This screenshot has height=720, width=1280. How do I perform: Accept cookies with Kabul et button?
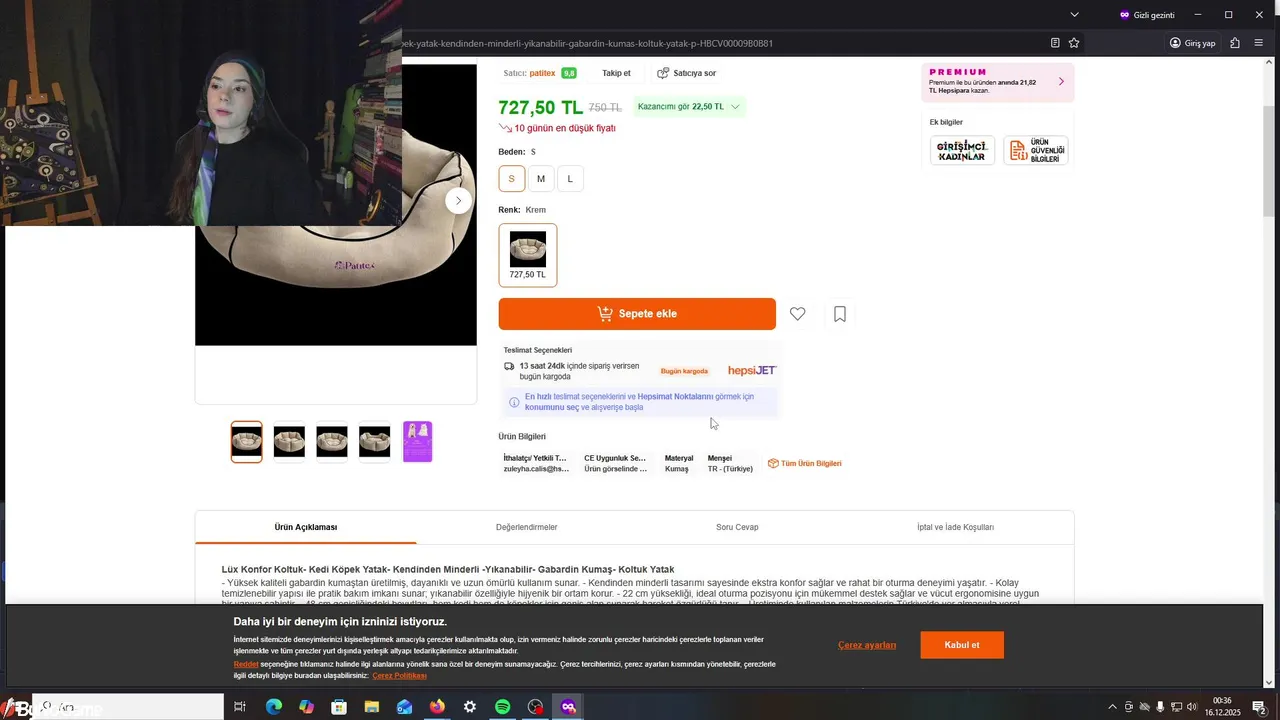coord(962,645)
